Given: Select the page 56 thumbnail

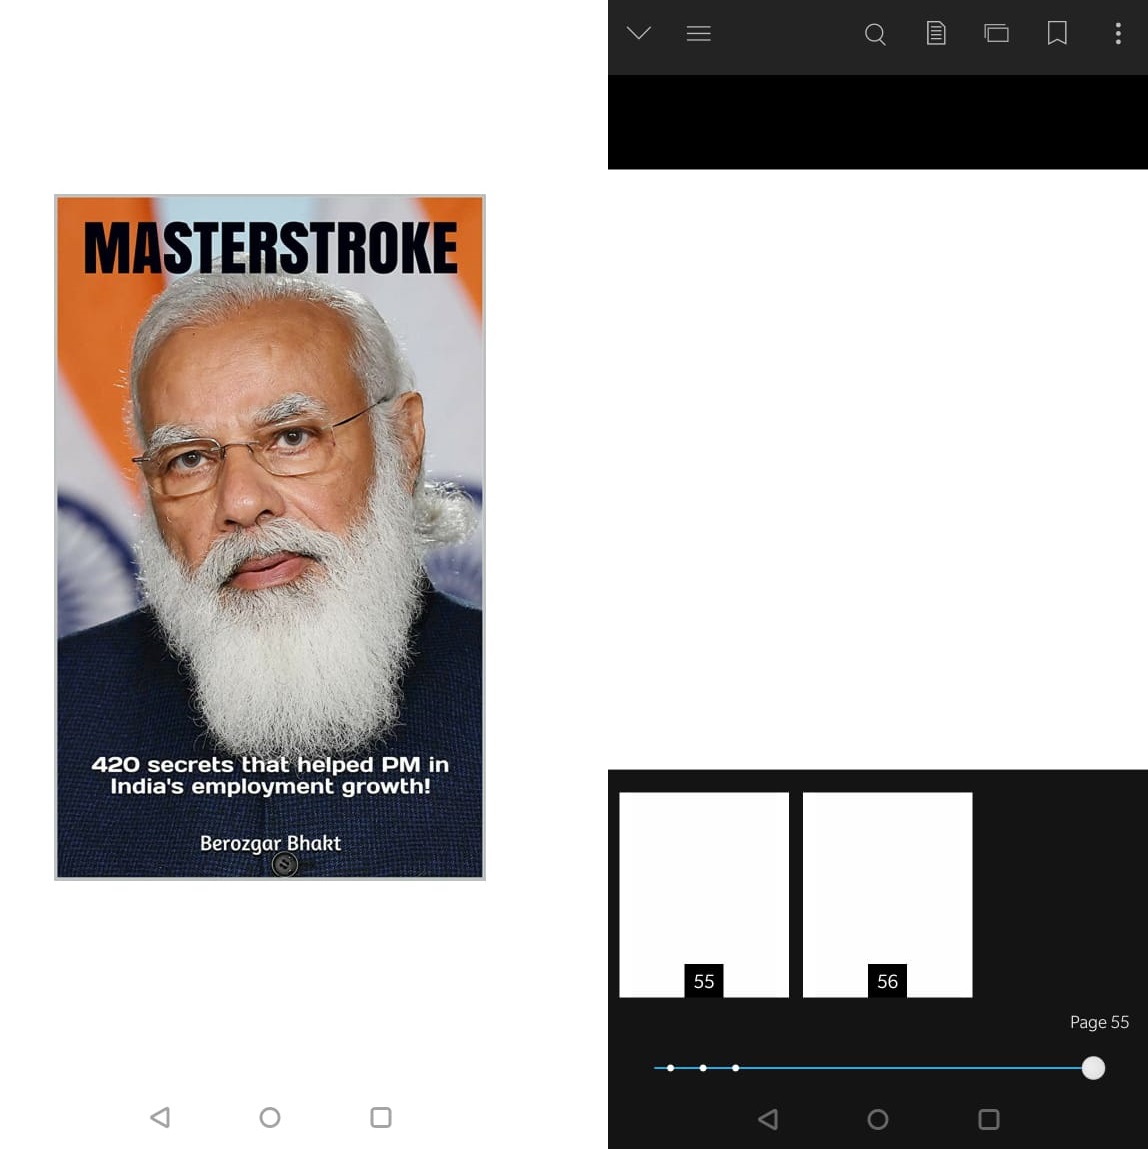Looking at the screenshot, I should (x=887, y=894).
